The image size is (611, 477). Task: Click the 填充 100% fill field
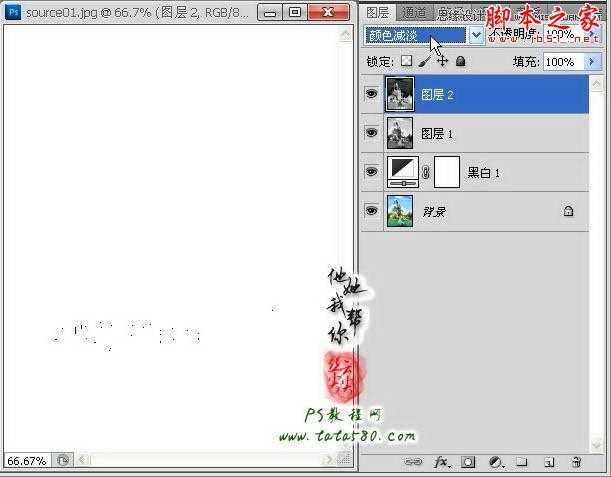point(563,62)
